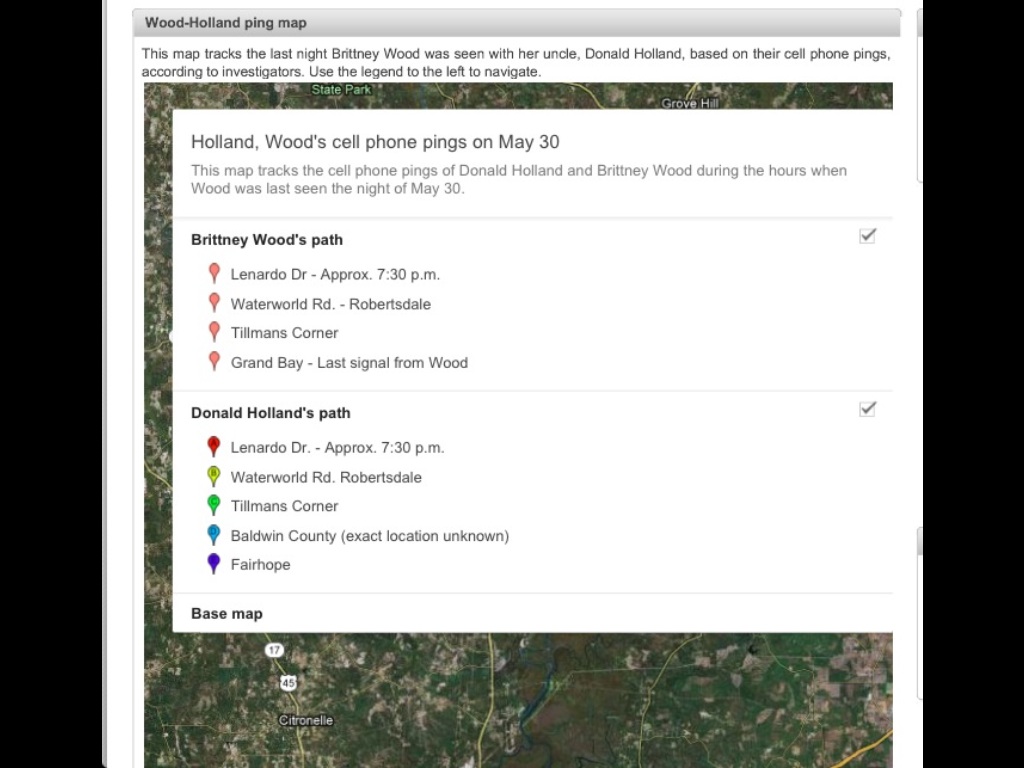Click the purple Fairhope pin

click(213, 563)
